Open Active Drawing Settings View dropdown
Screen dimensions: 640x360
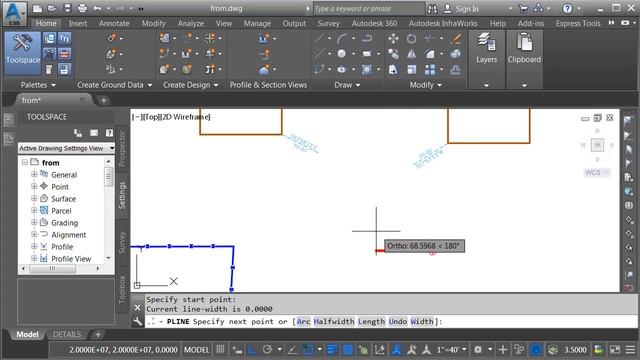pyautogui.click(x=66, y=148)
